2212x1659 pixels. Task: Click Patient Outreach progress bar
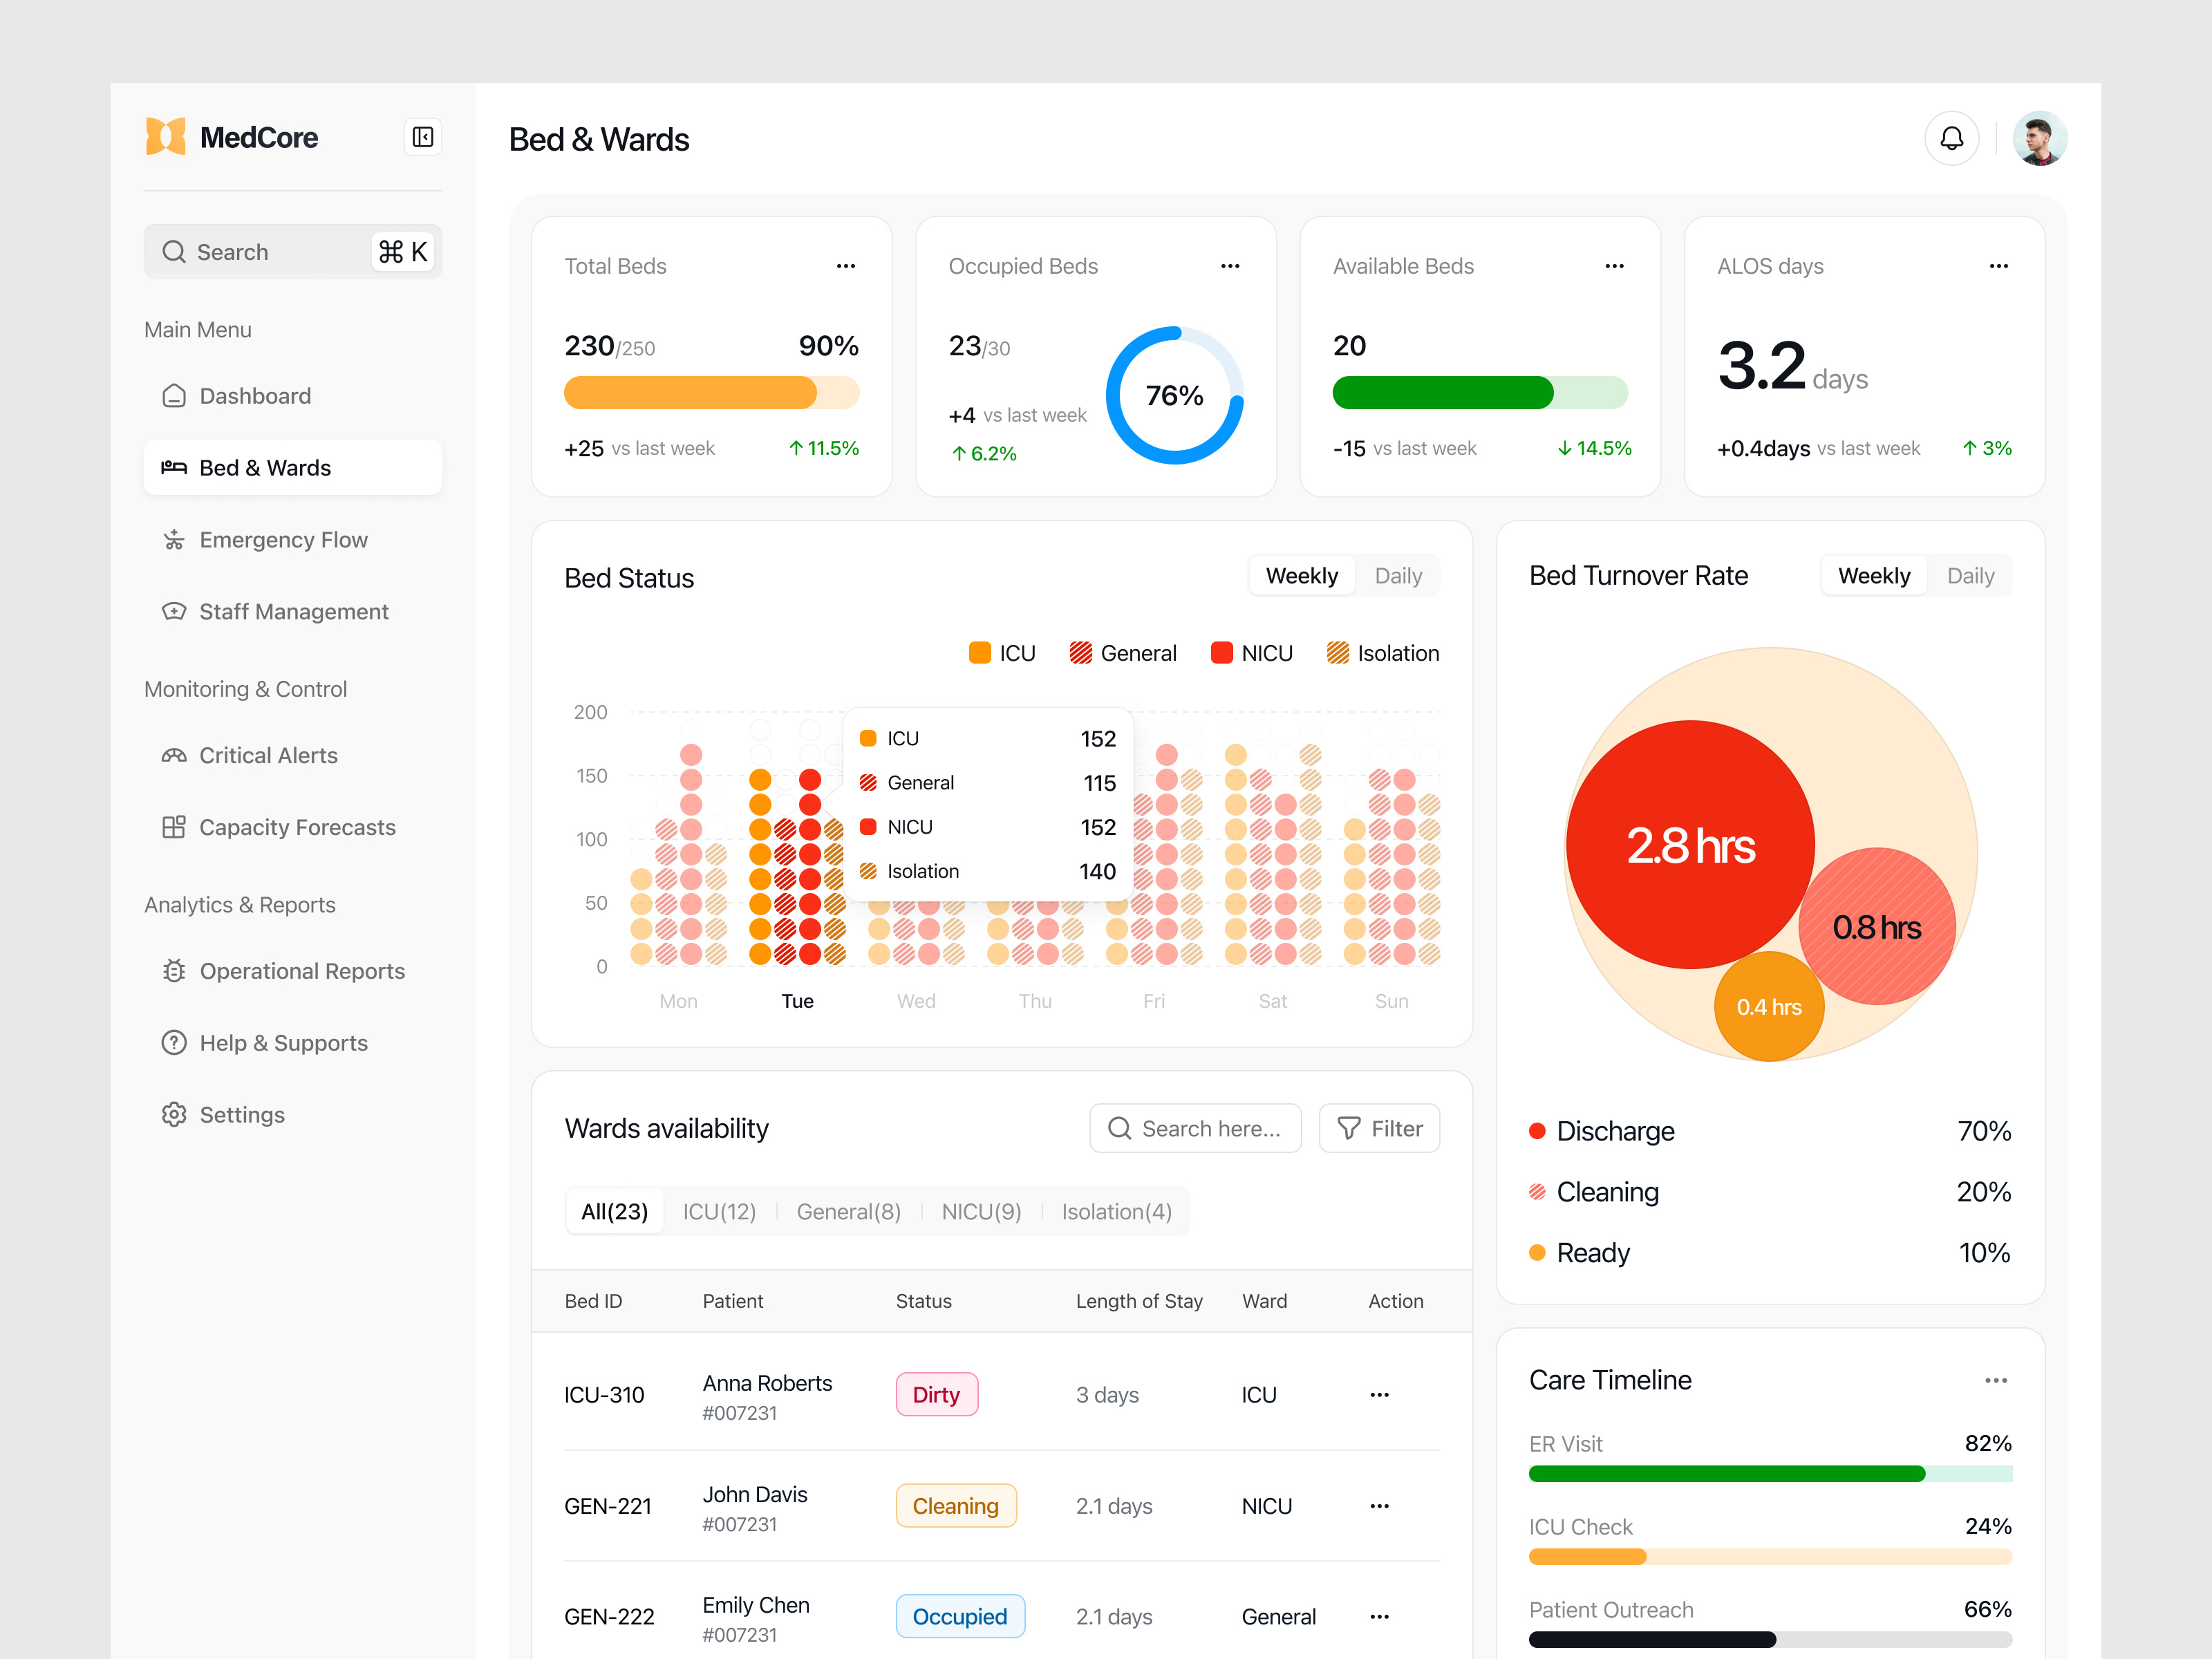click(1770, 1640)
